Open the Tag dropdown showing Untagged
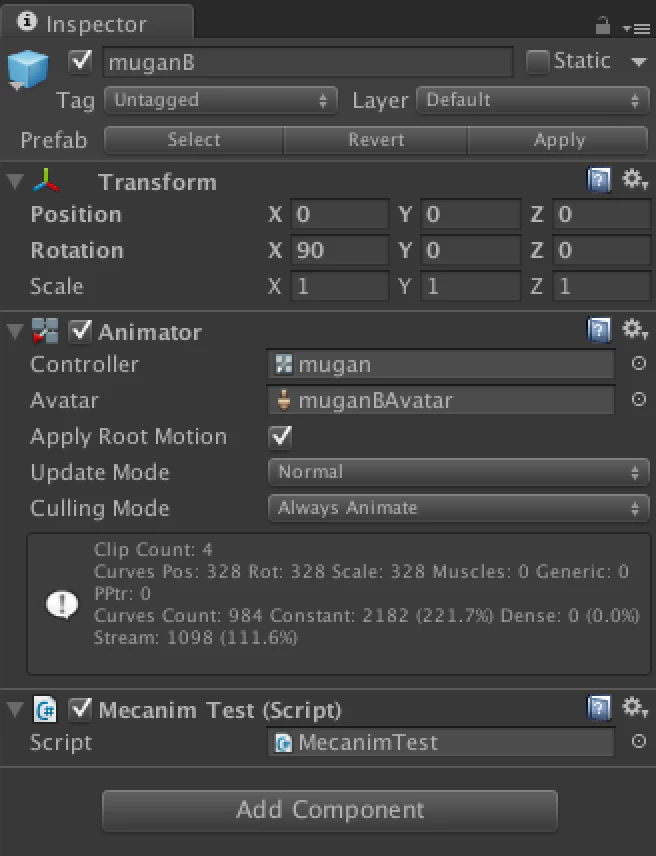This screenshot has width=656, height=856. coord(220,100)
